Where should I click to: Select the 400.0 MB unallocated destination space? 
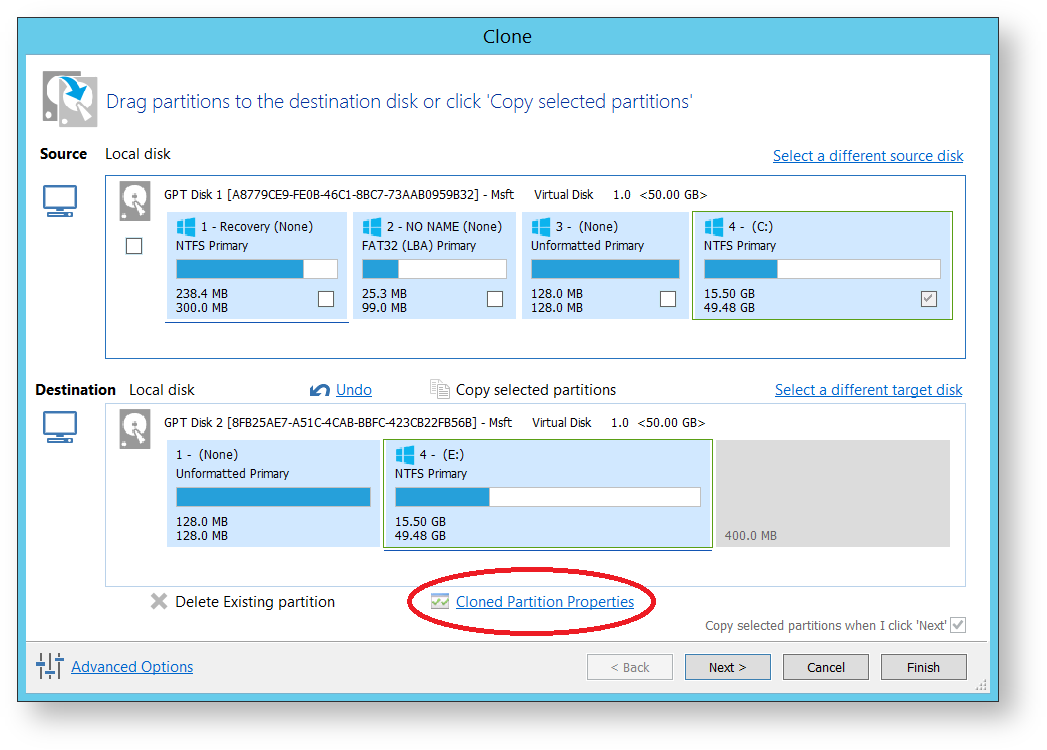(x=833, y=494)
